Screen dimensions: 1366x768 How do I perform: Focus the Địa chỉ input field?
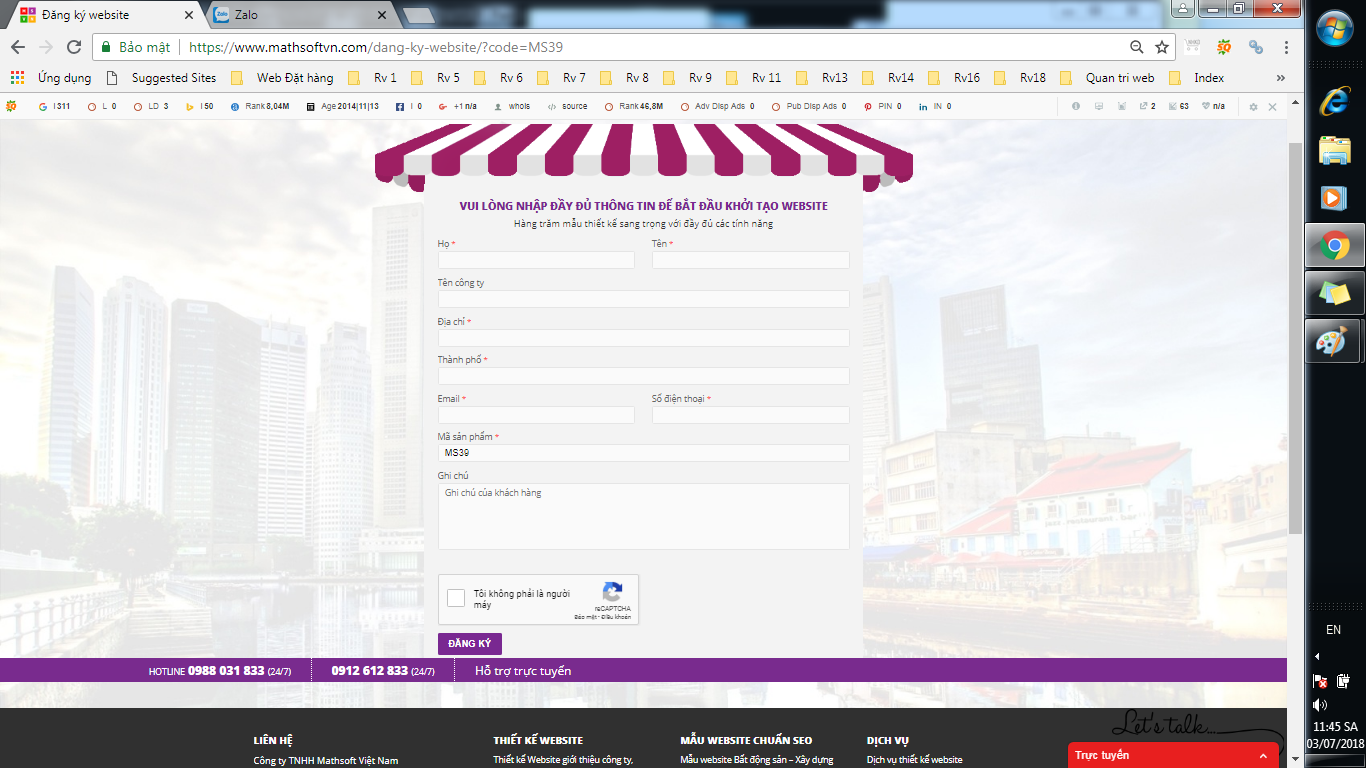coord(644,338)
